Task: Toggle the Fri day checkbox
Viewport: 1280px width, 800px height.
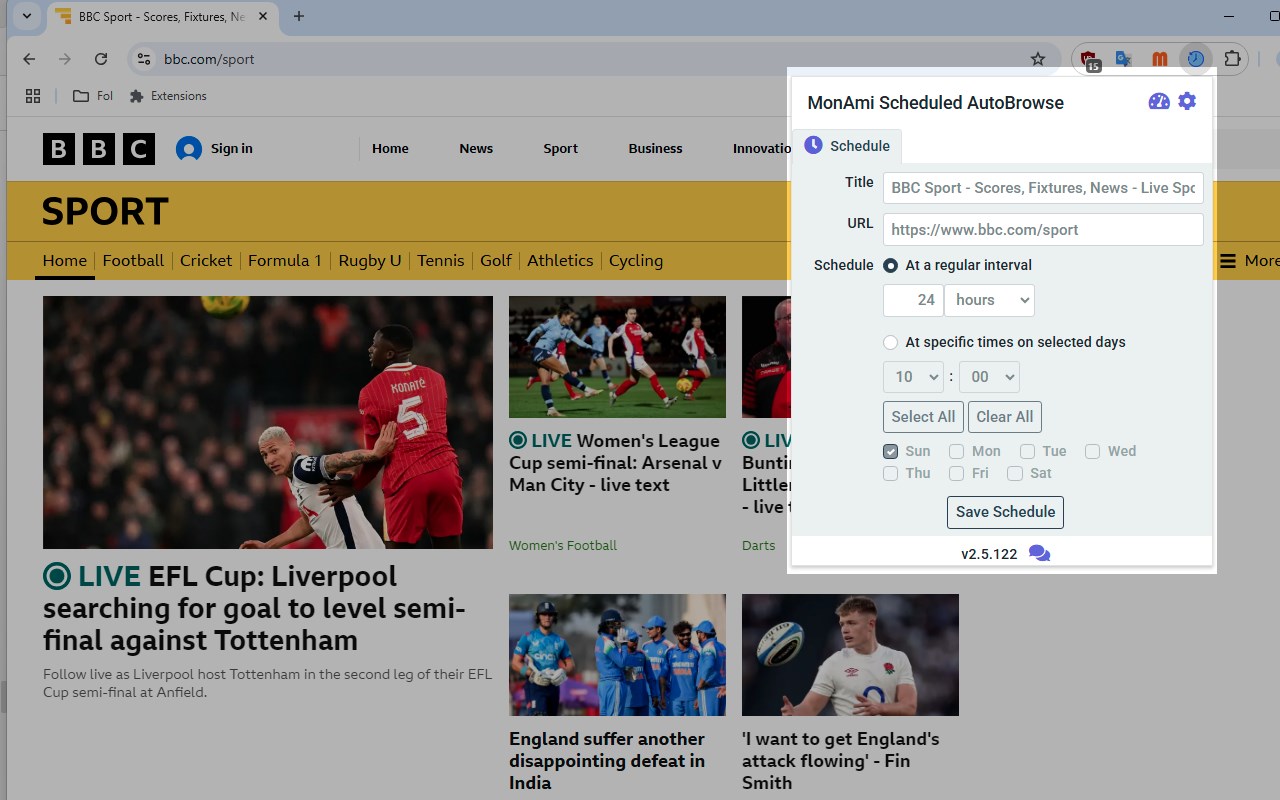Action: pos(956,473)
